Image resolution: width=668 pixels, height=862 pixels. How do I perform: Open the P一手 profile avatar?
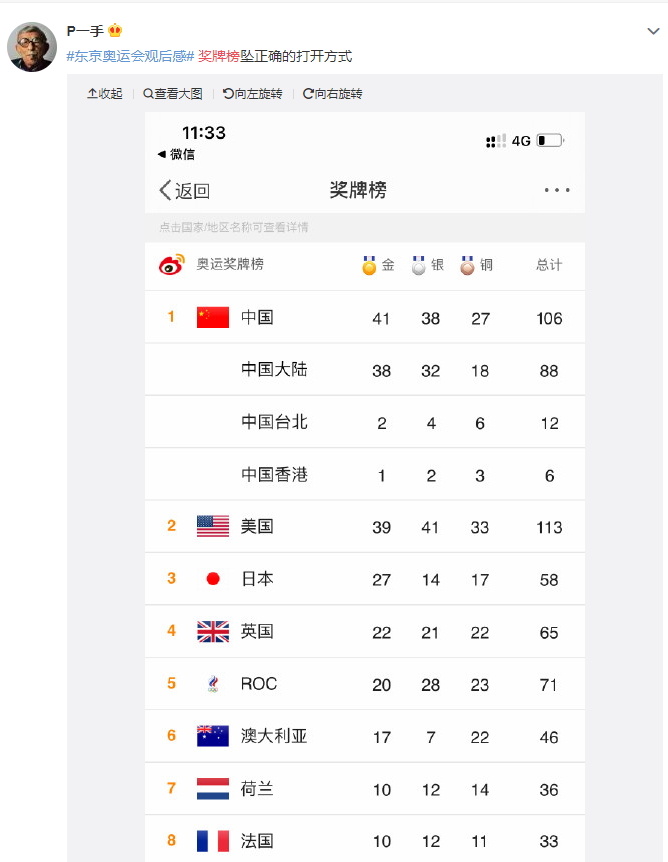32,47
